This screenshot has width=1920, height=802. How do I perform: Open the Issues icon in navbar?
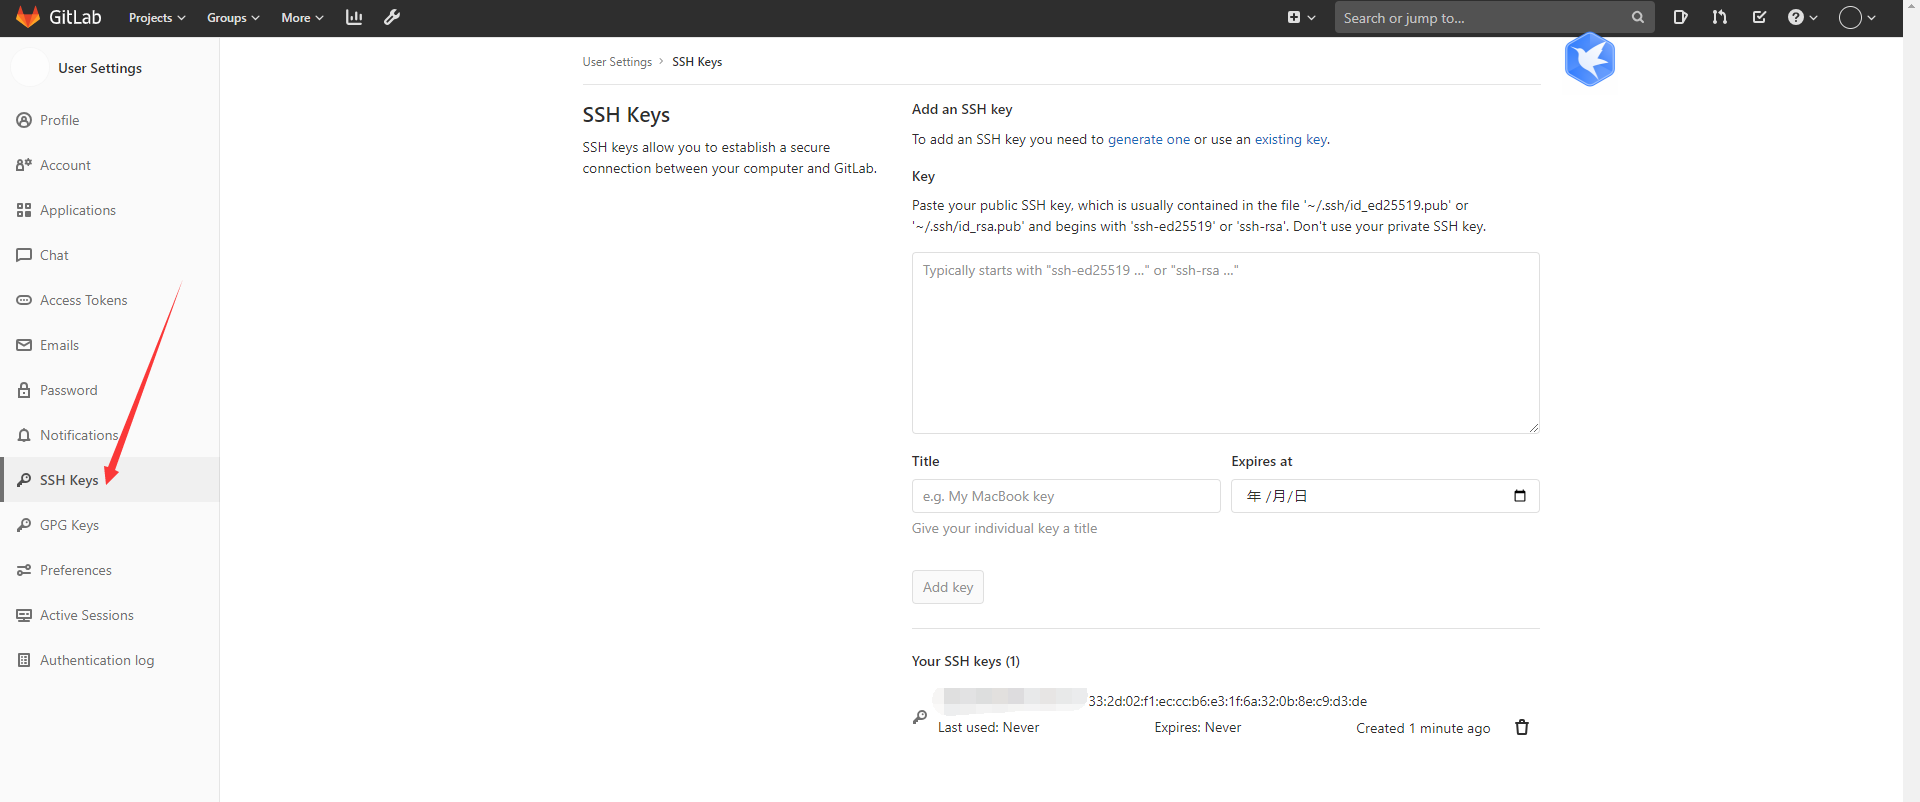pyautogui.click(x=1680, y=17)
